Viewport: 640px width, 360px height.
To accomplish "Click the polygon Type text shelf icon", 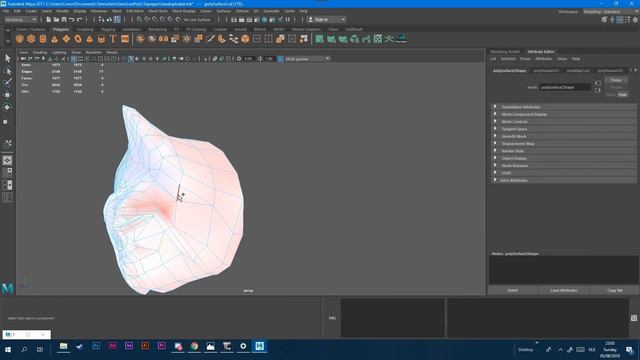I will pos(113,39).
